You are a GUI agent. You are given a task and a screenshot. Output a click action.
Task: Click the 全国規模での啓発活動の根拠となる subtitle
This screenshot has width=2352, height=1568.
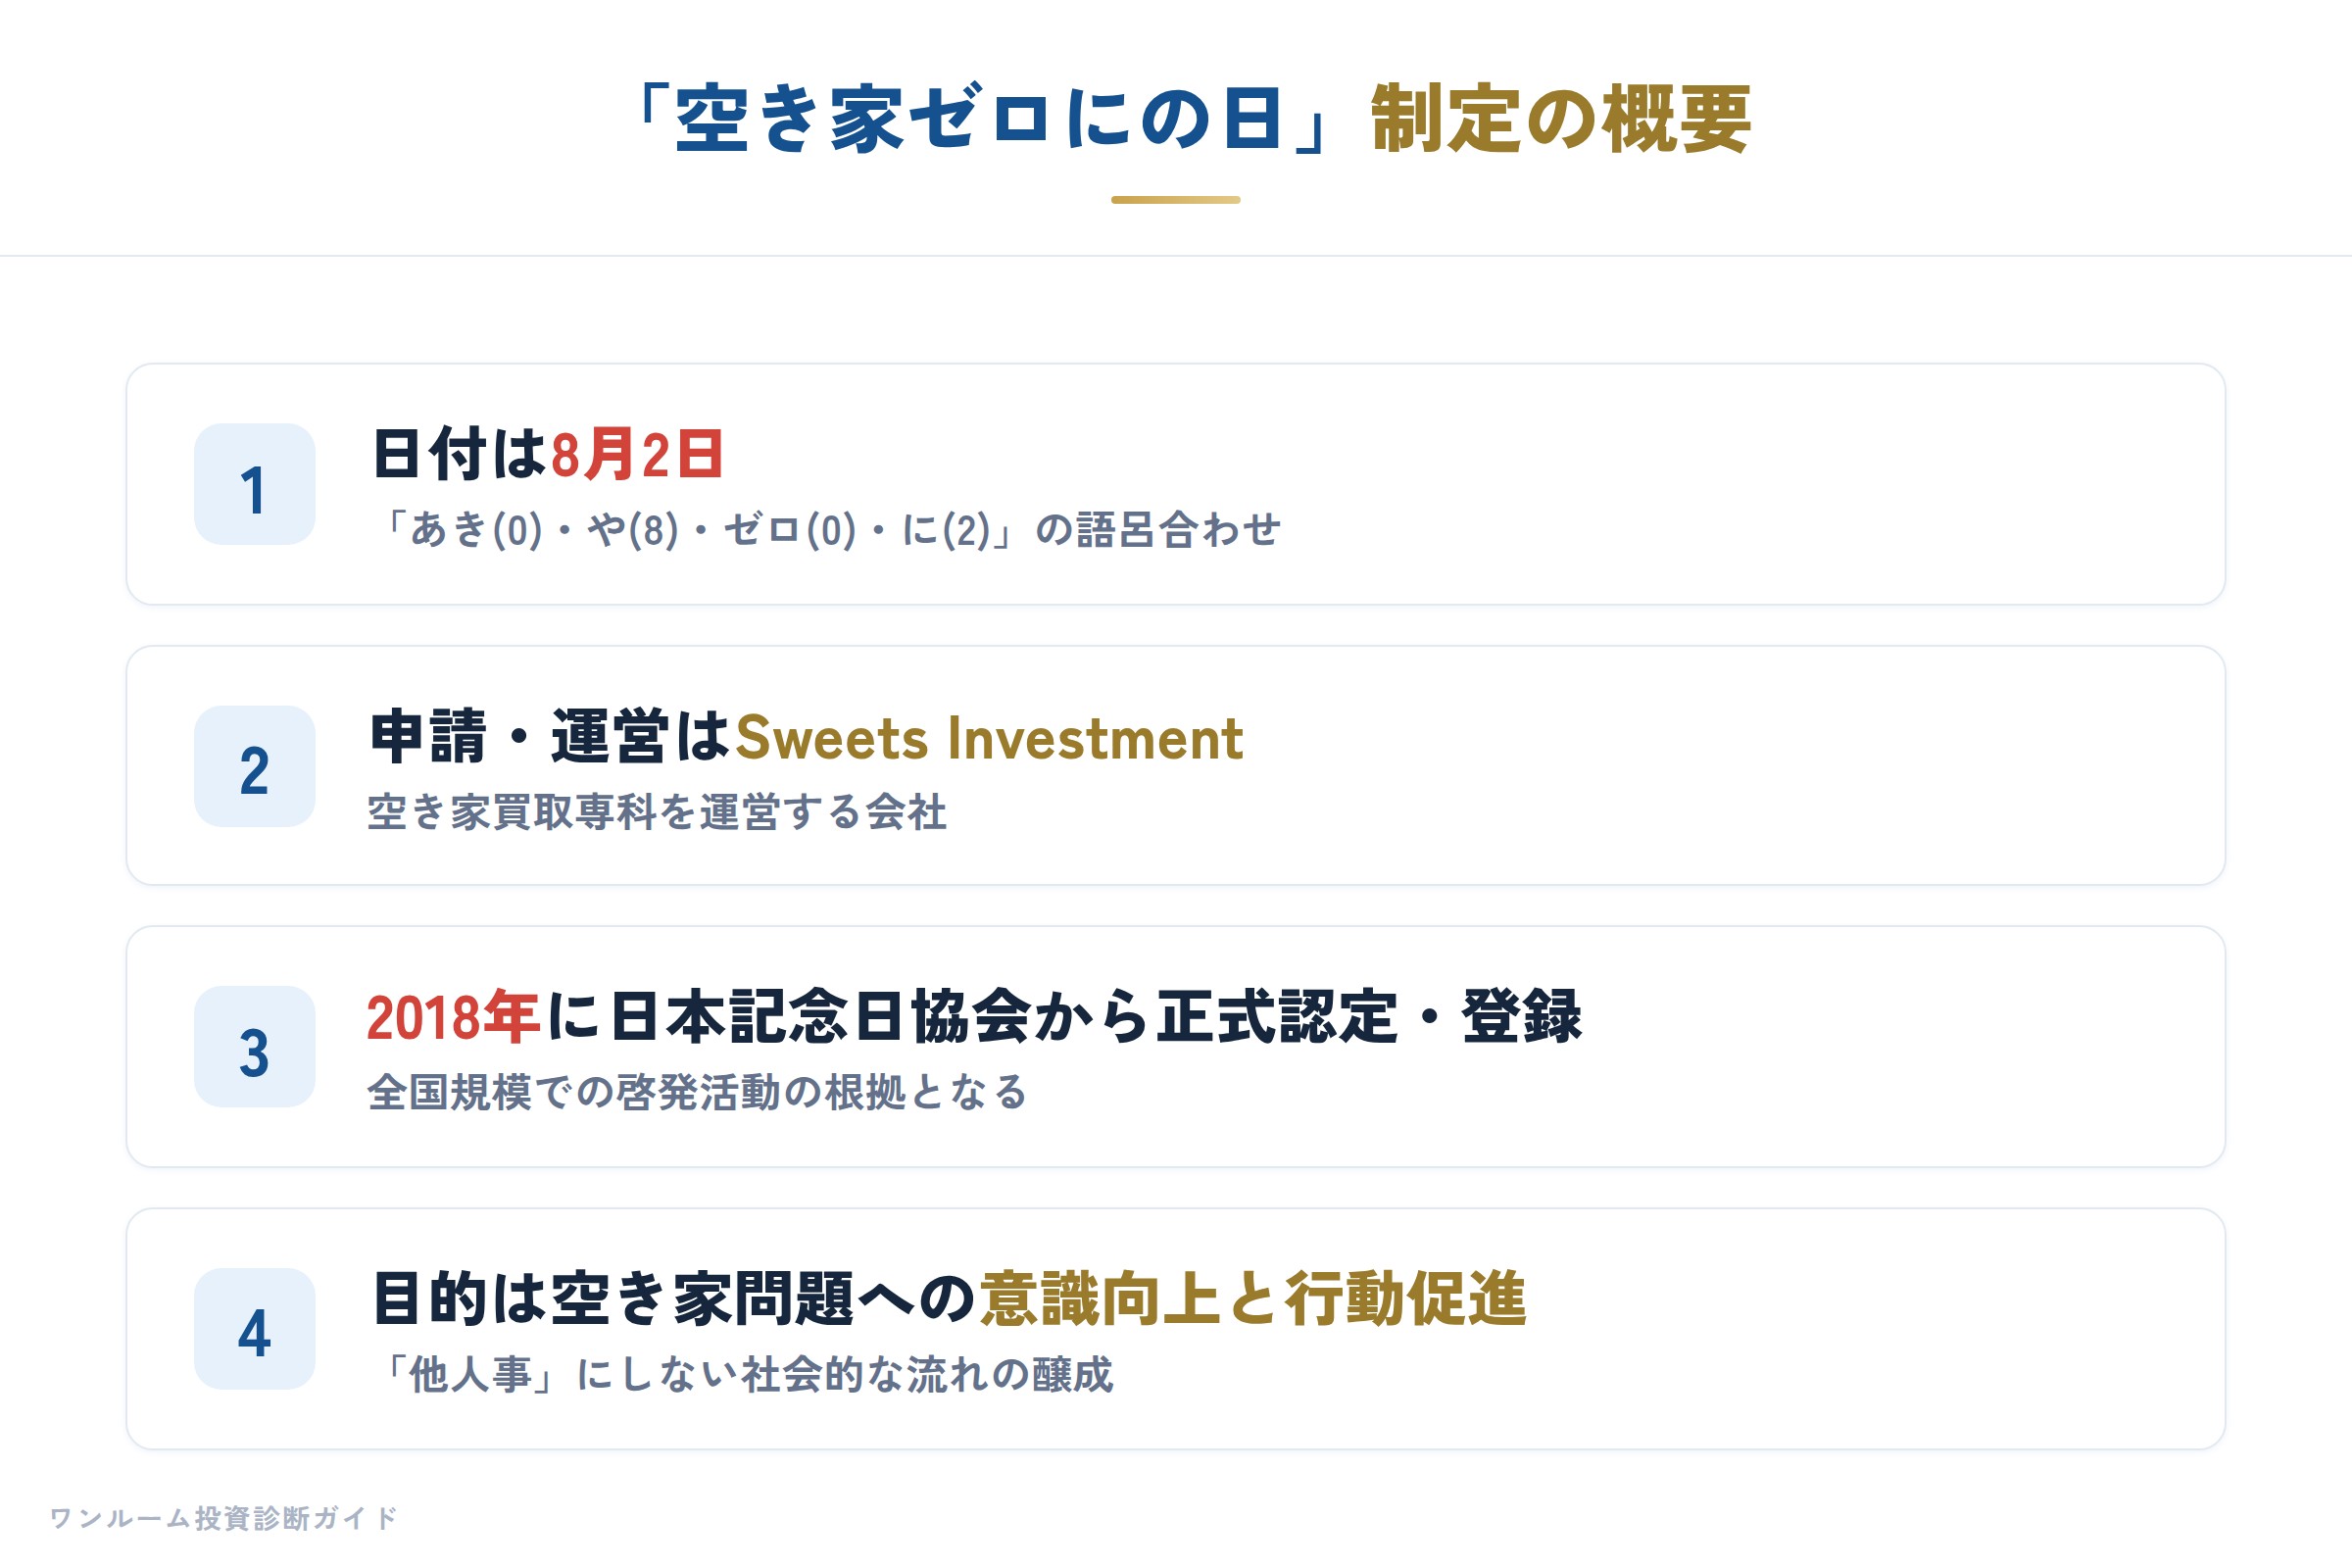697,1092
